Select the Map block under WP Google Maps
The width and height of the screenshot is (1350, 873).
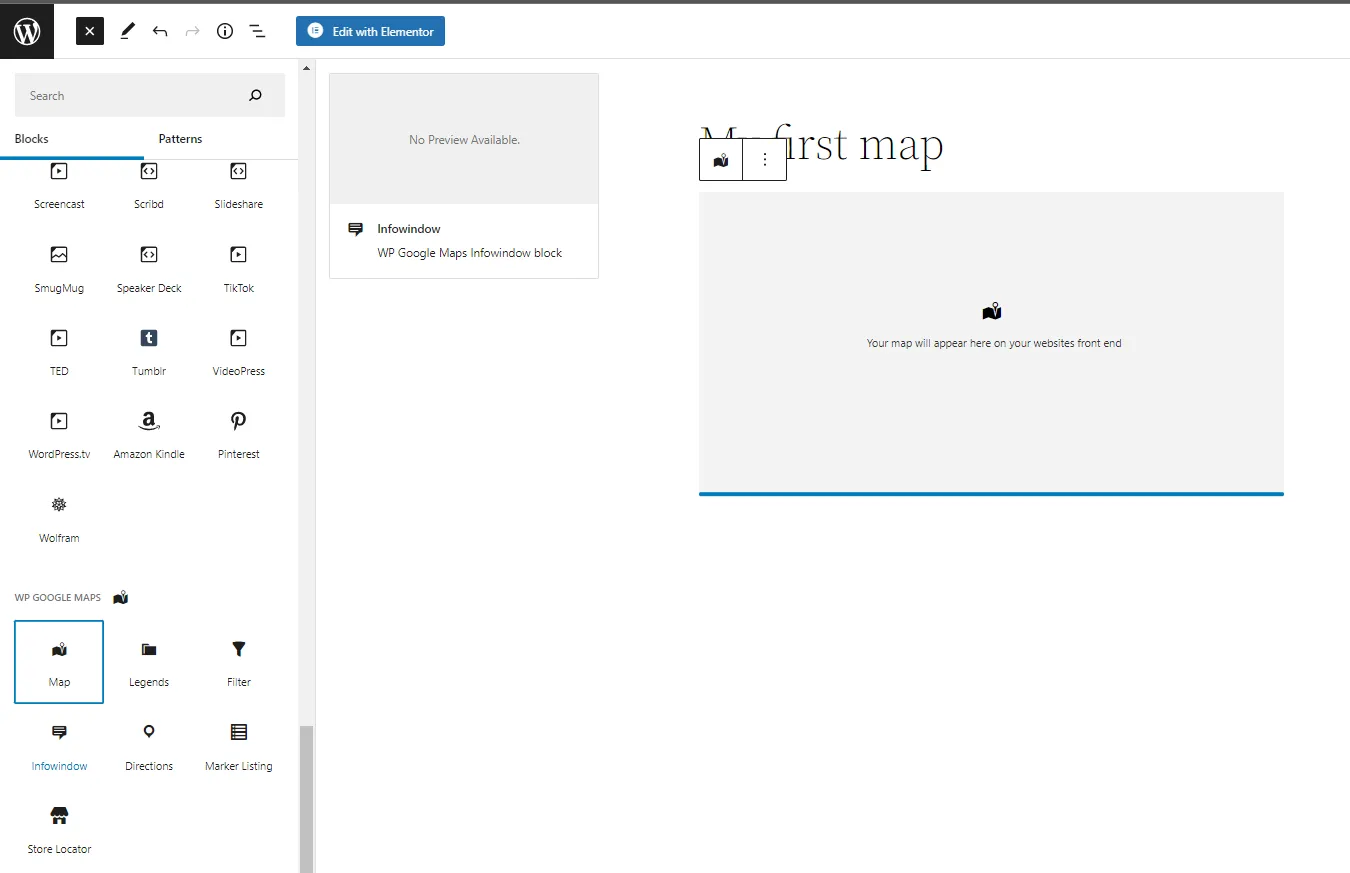58,662
